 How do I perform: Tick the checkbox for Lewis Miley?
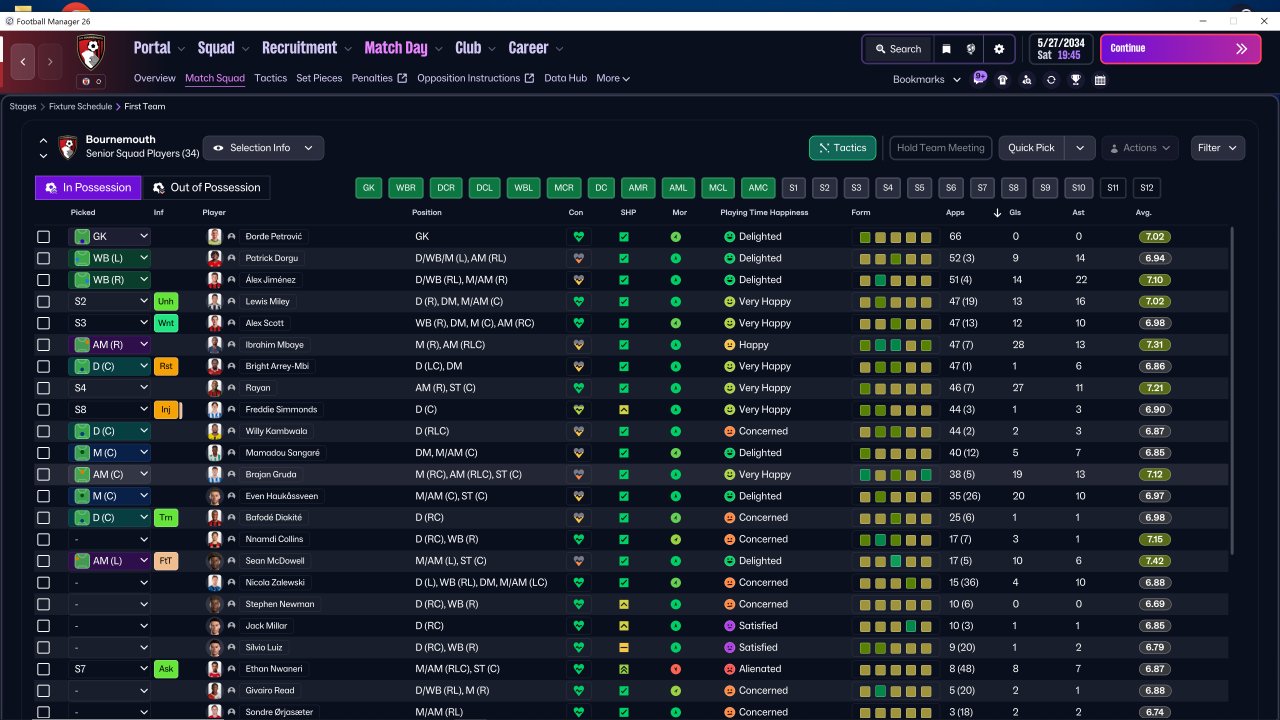pyautogui.click(x=43, y=302)
